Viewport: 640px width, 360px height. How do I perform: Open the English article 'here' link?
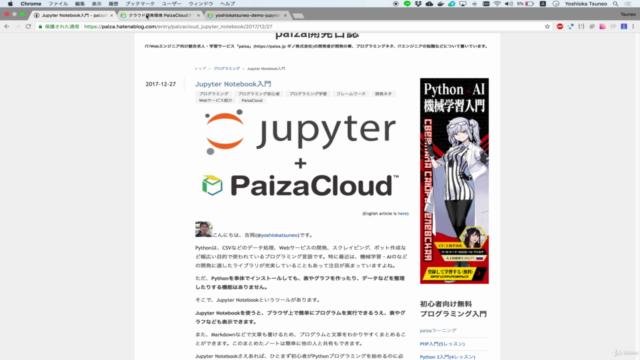pos(403,213)
